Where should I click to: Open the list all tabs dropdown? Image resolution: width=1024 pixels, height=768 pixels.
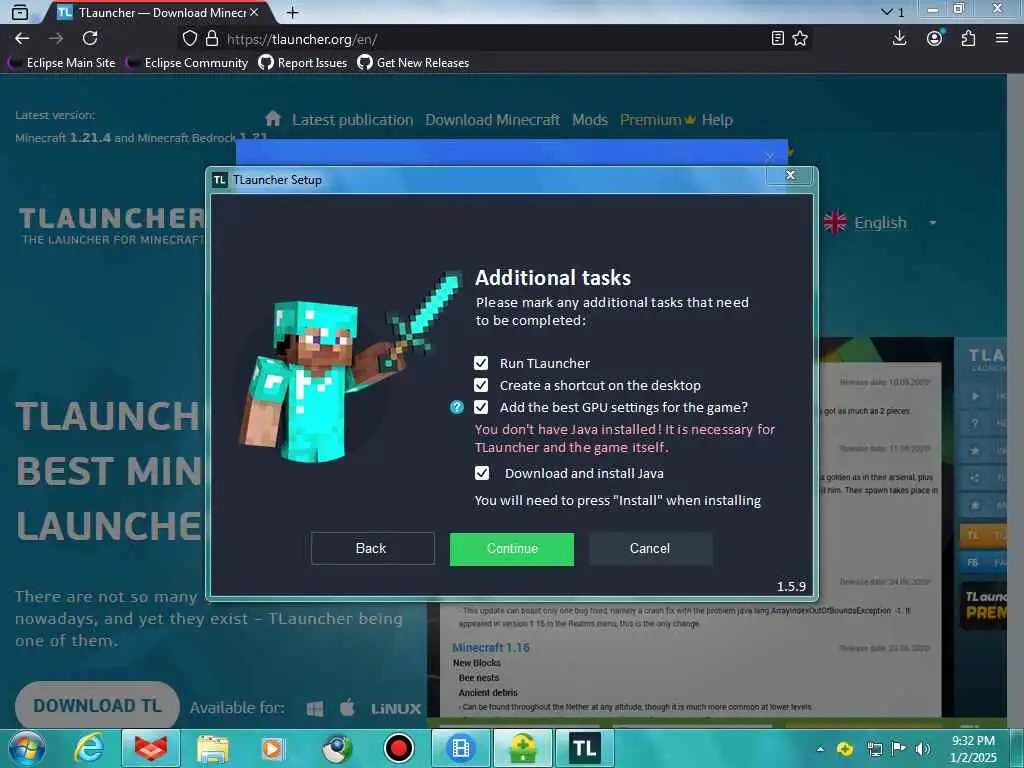[x=892, y=12]
